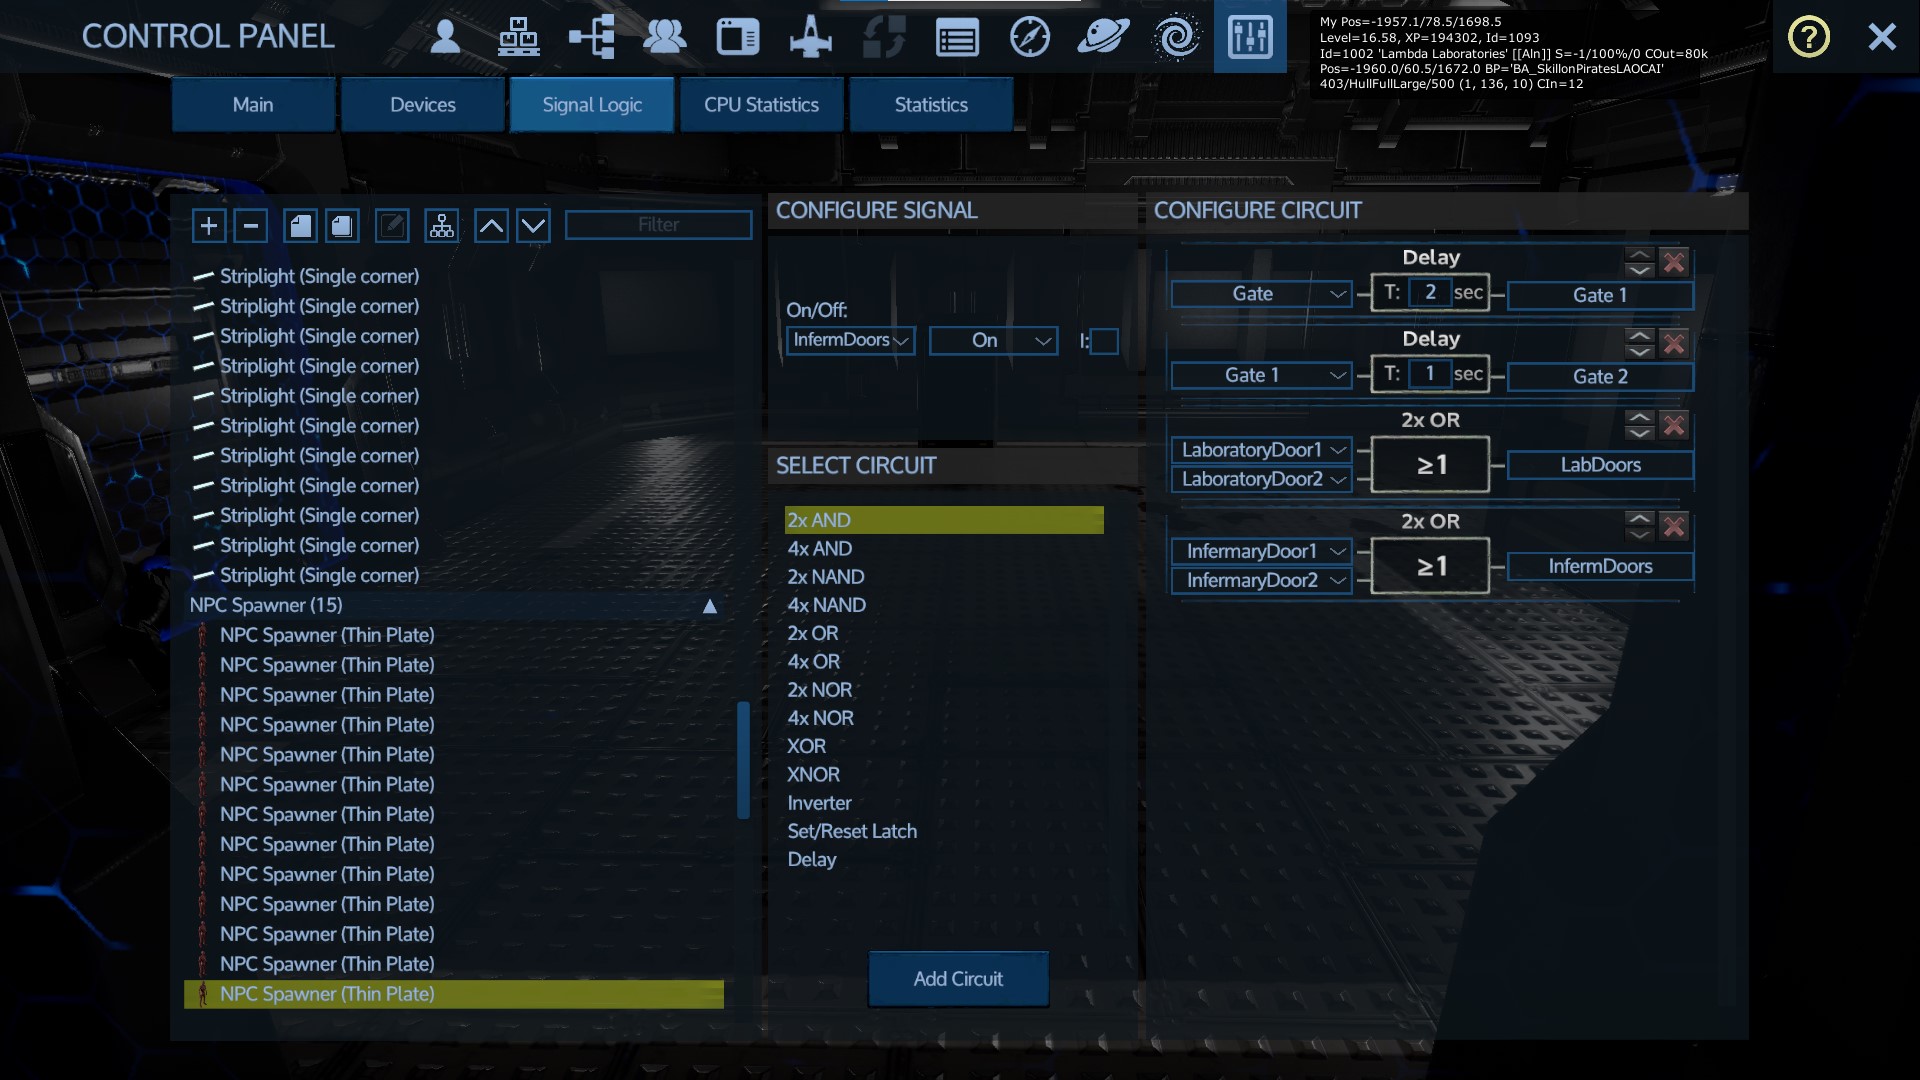Click the Add Circuit button
The image size is (1920, 1080).
pos(957,979)
